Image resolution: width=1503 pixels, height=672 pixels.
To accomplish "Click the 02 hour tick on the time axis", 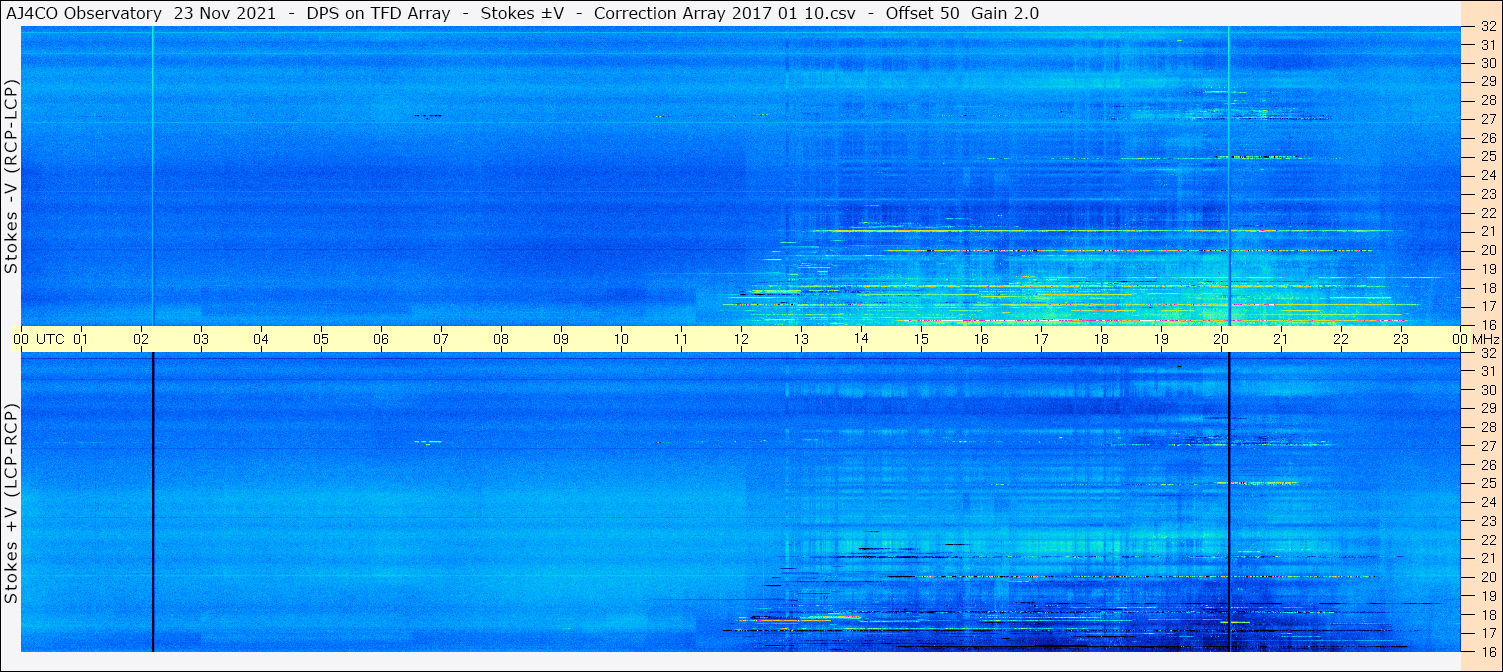I will 141,339.
